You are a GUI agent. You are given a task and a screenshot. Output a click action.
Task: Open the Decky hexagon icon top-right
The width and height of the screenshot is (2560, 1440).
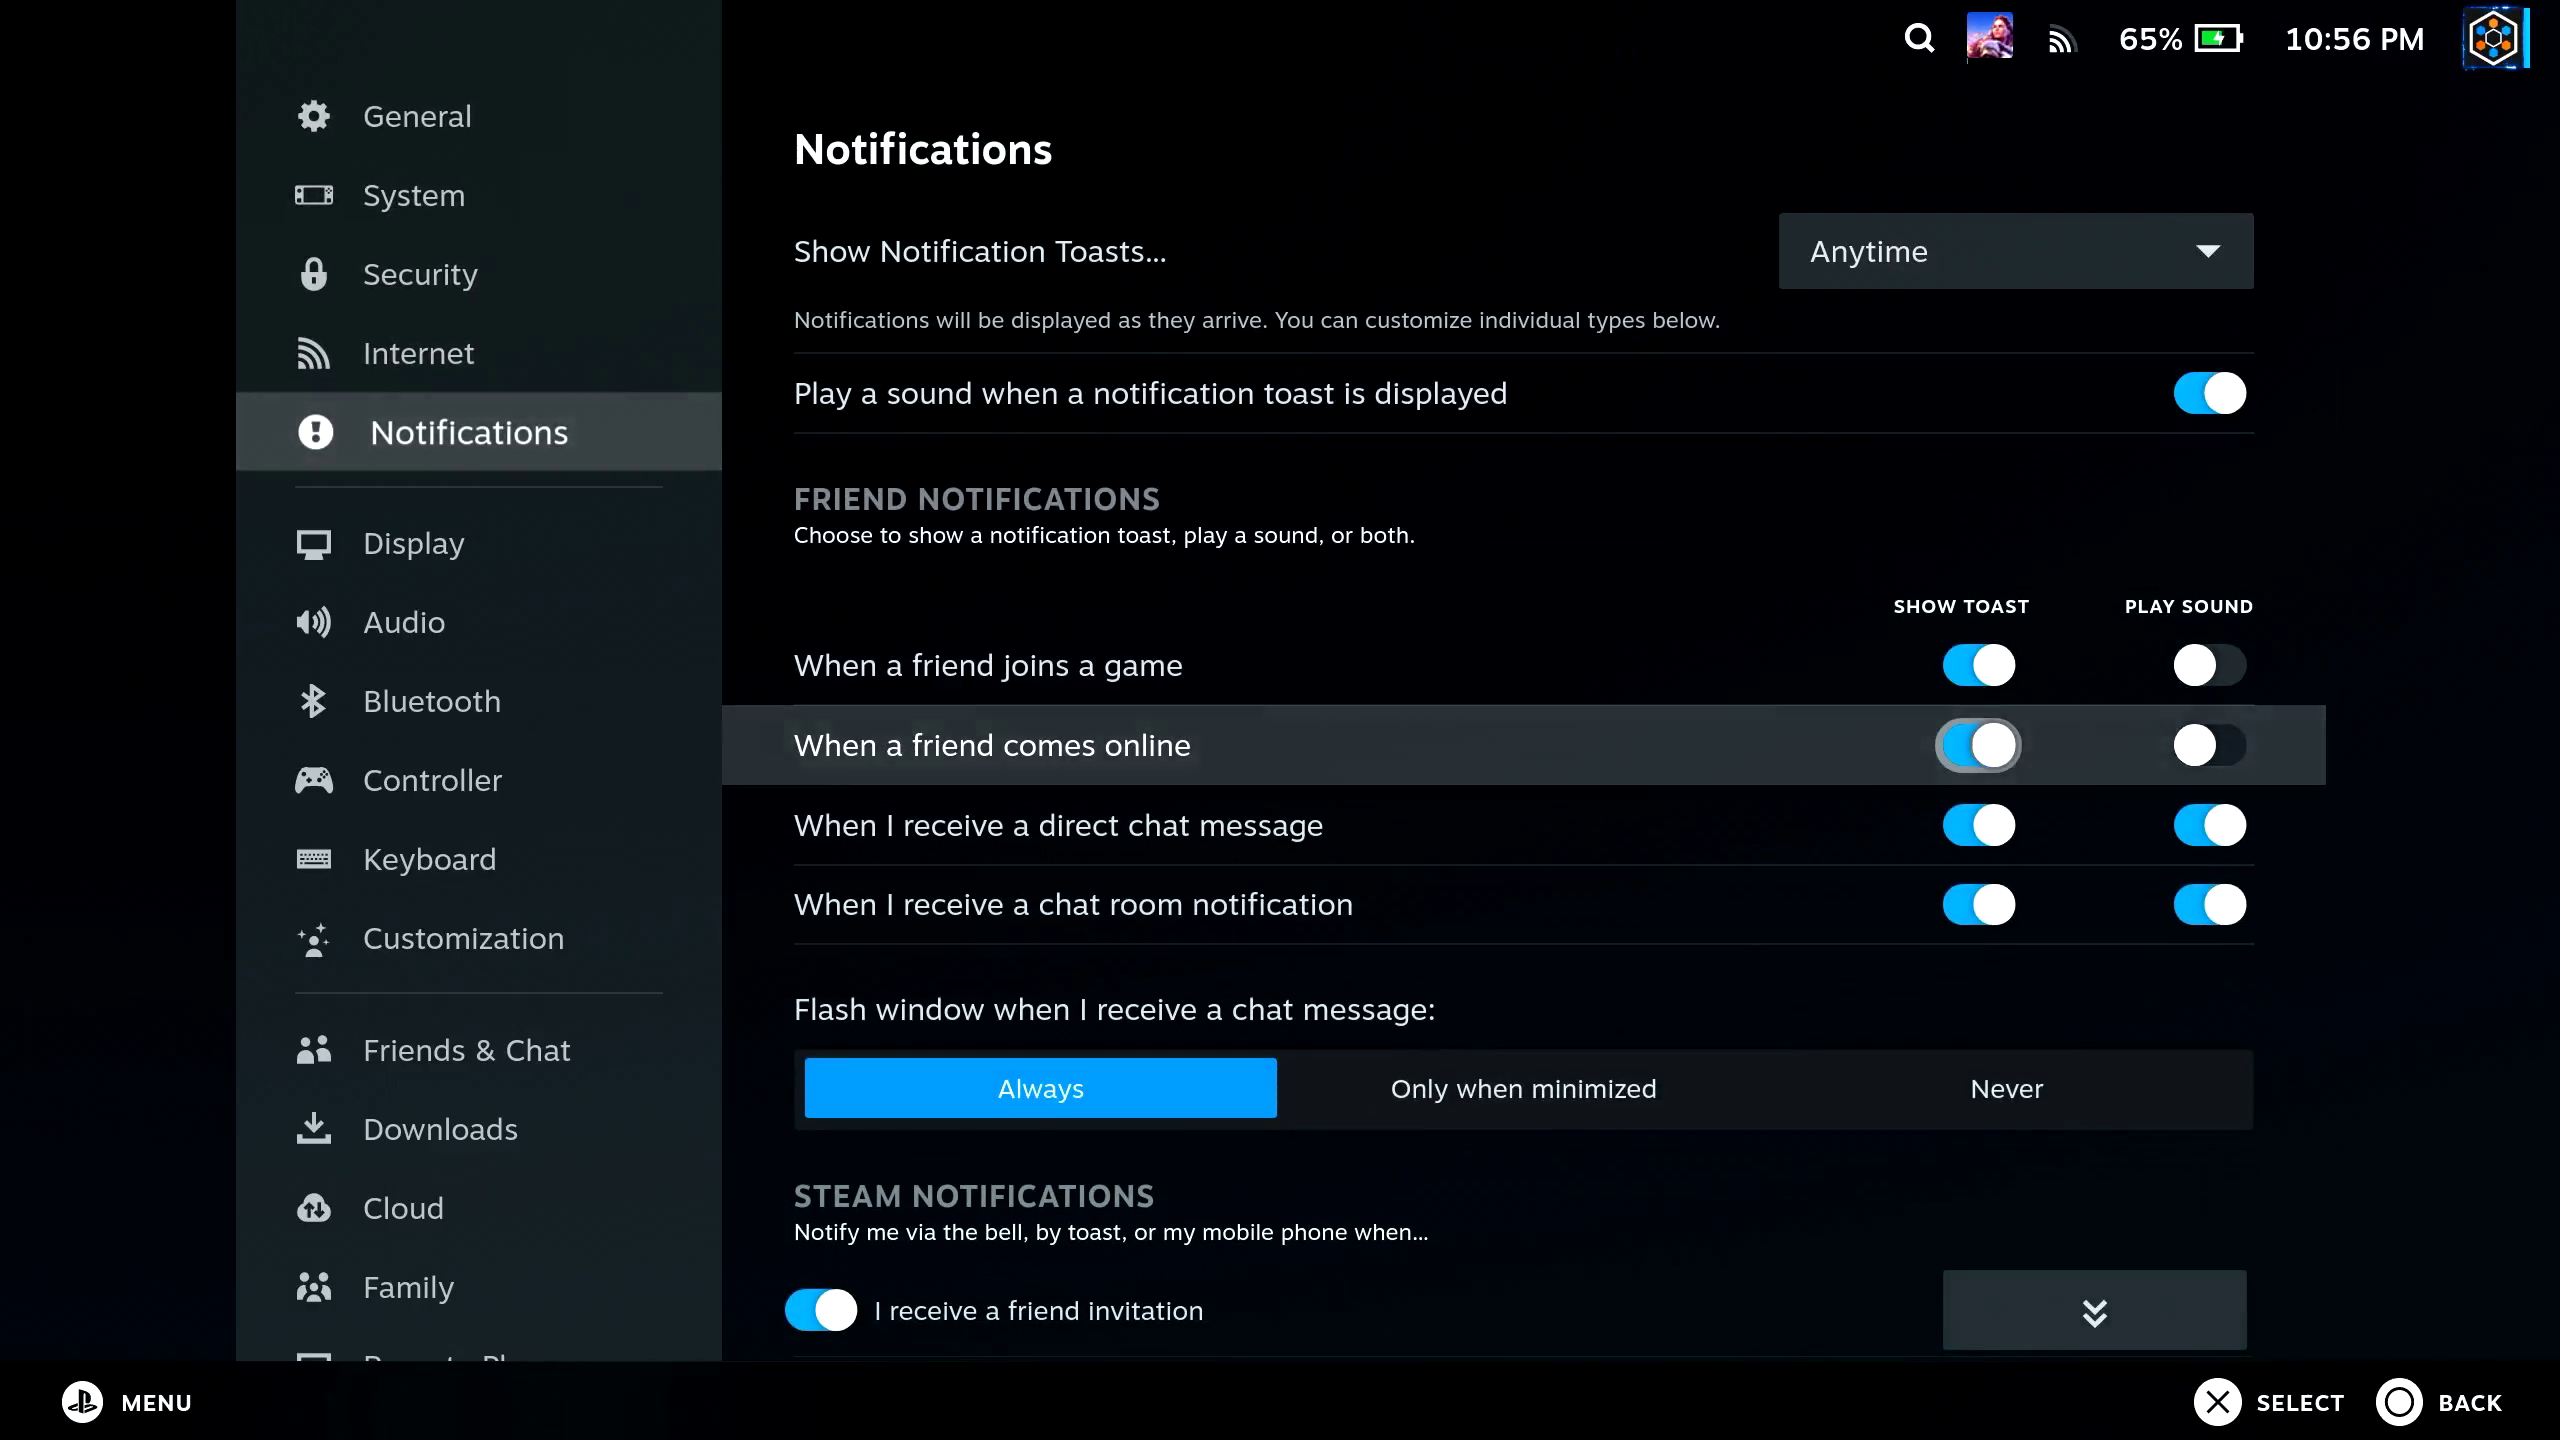tap(2493, 39)
